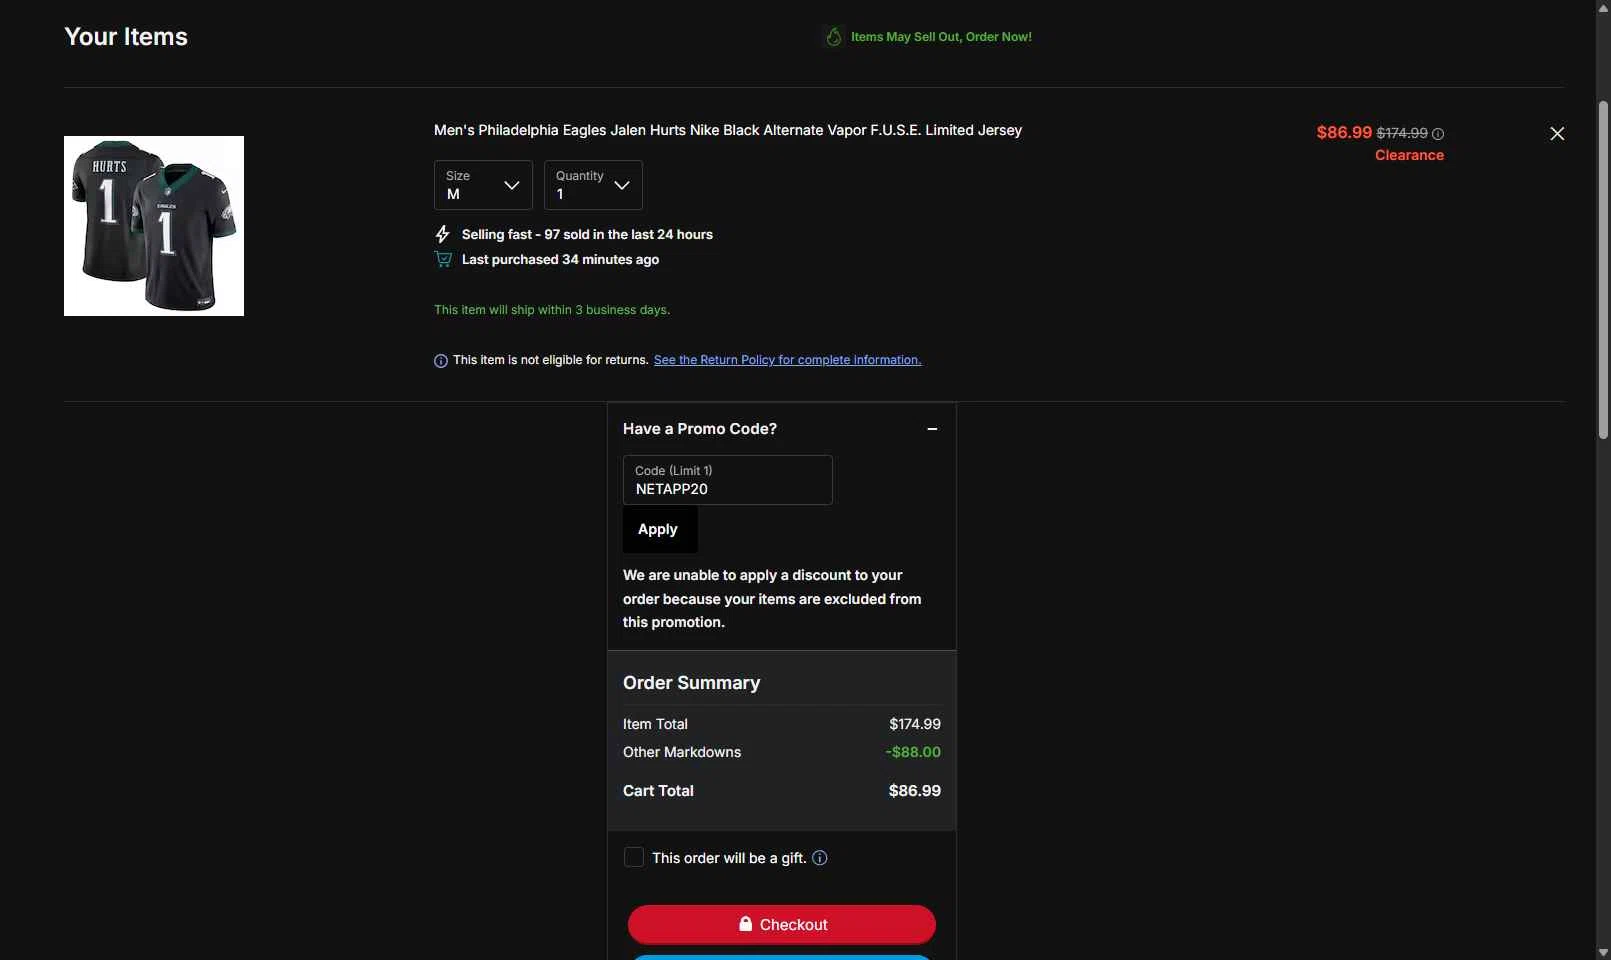
Task: Remove the jersey using the X icon
Action: tap(1557, 134)
